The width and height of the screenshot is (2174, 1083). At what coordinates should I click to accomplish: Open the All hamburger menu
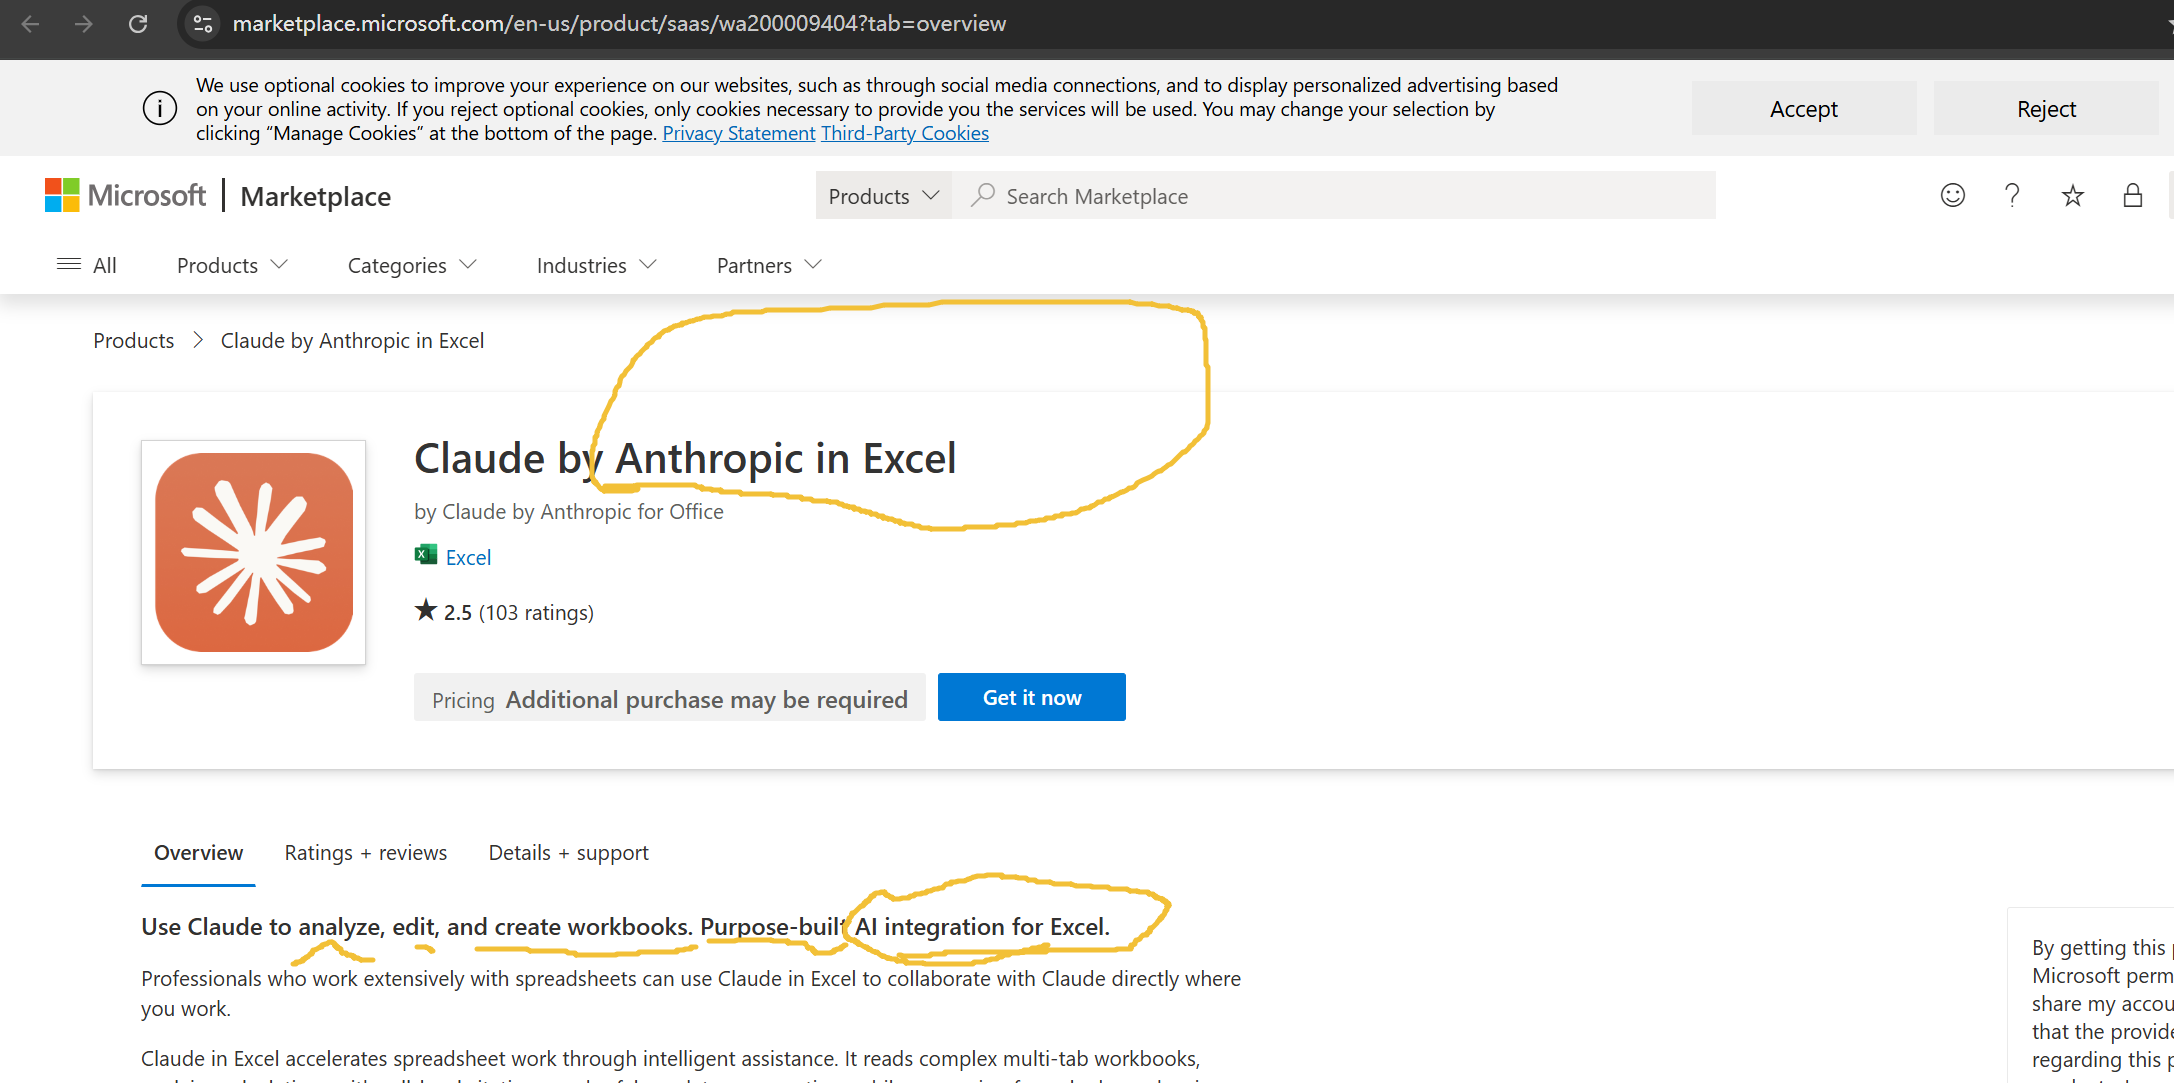(87, 265)
